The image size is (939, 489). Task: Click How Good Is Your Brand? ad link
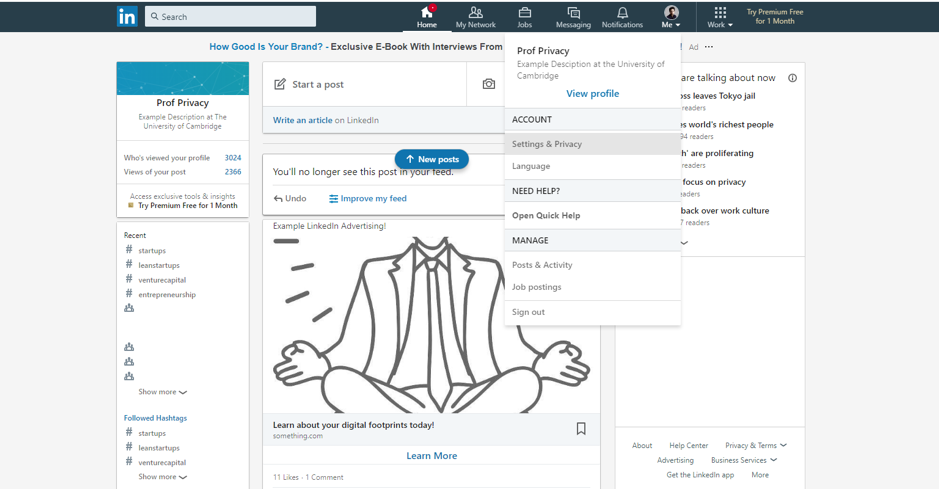tap(265, 47)
